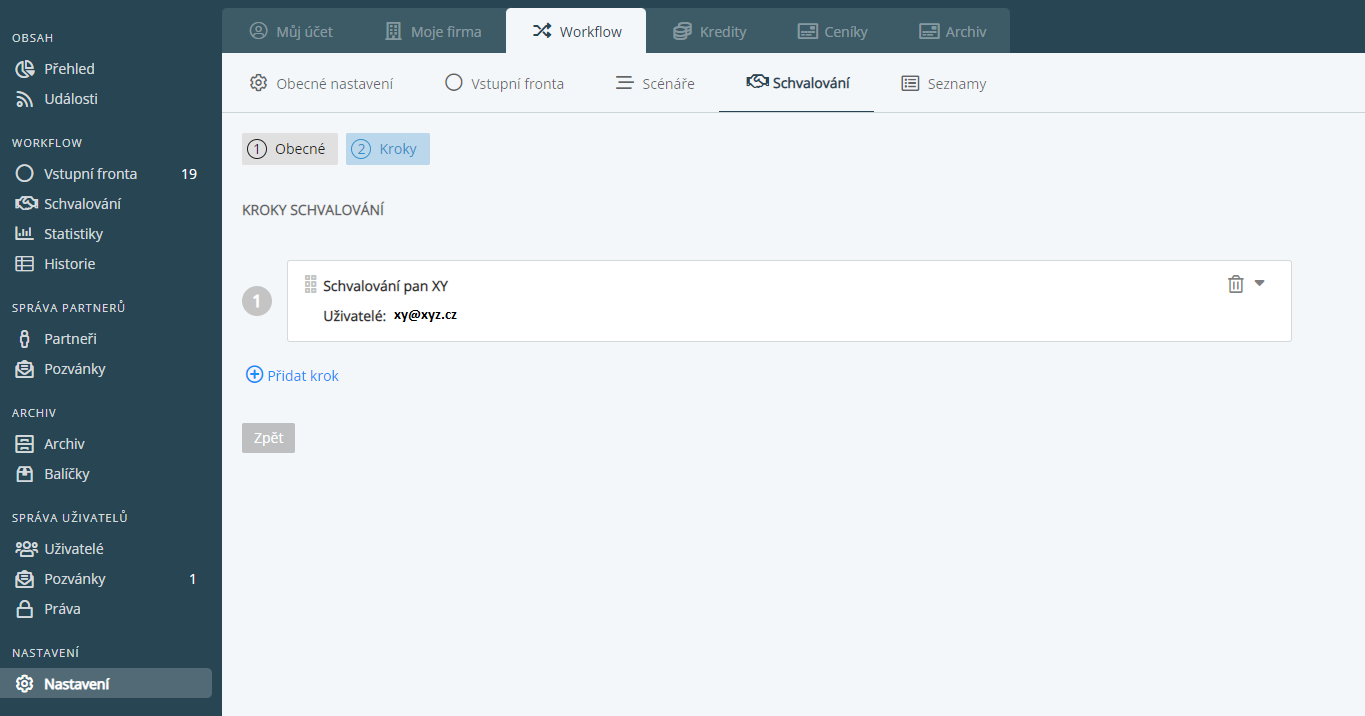Viewport: 1365px width, 716px height.
Task: Open Partneři in the sidebar
Action: click(x=70, y=339)
